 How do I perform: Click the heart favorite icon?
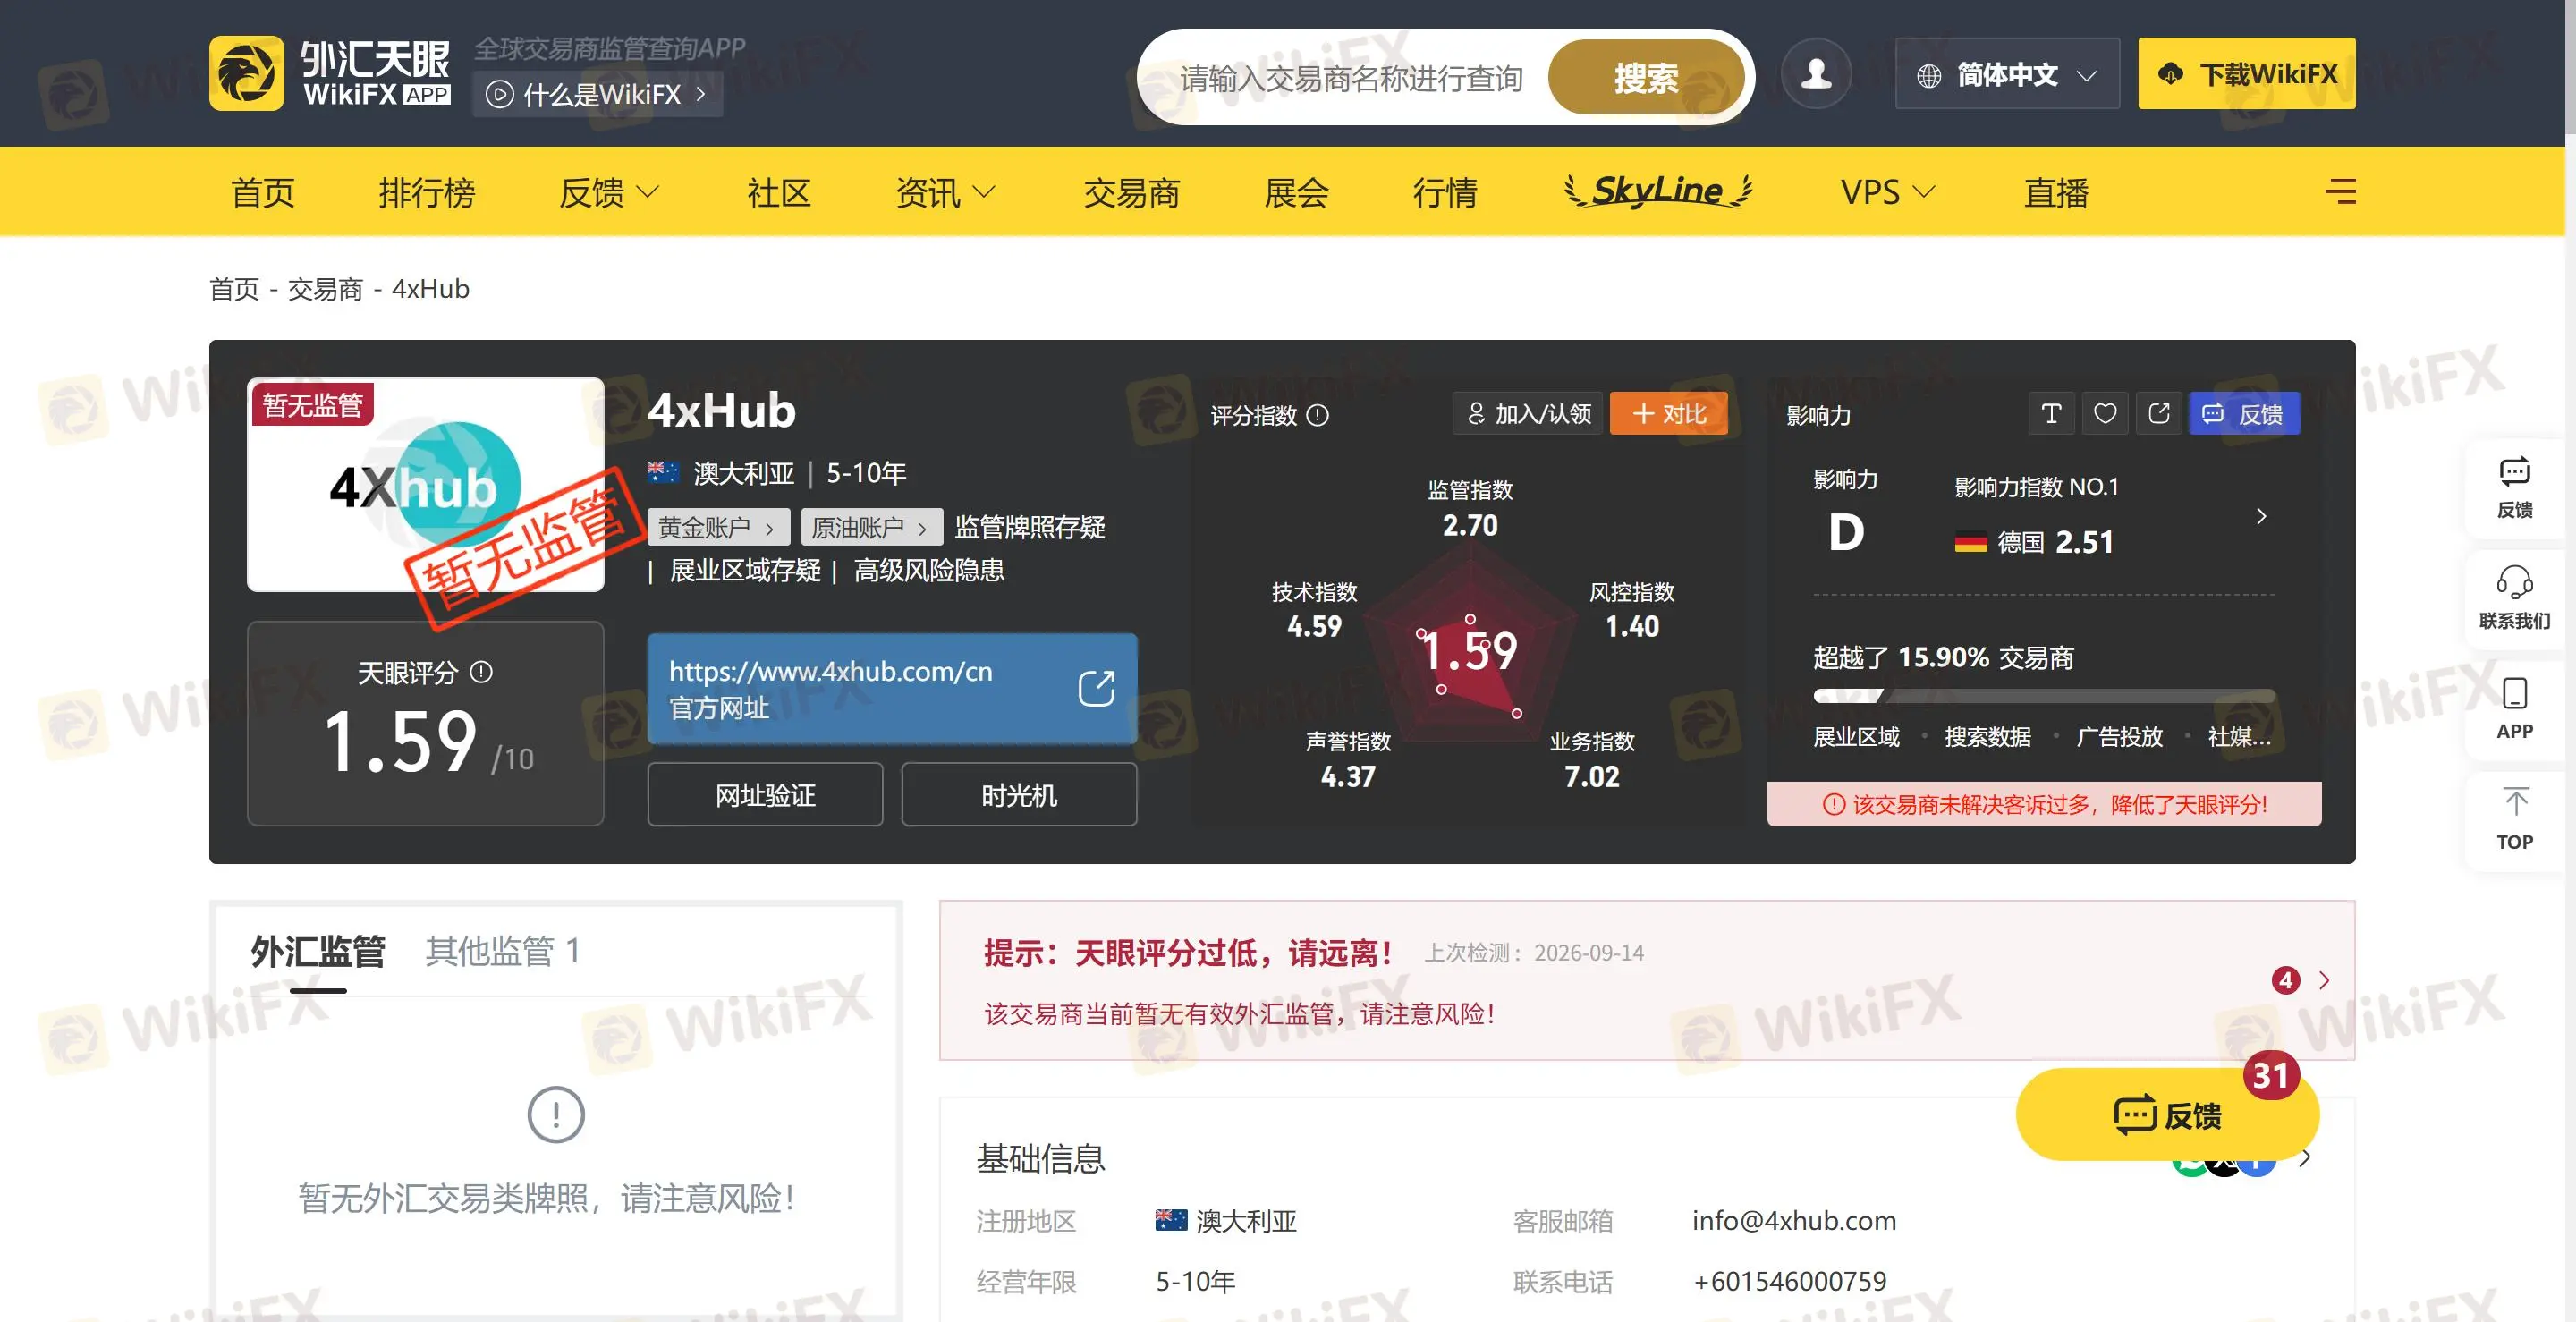2105,414
